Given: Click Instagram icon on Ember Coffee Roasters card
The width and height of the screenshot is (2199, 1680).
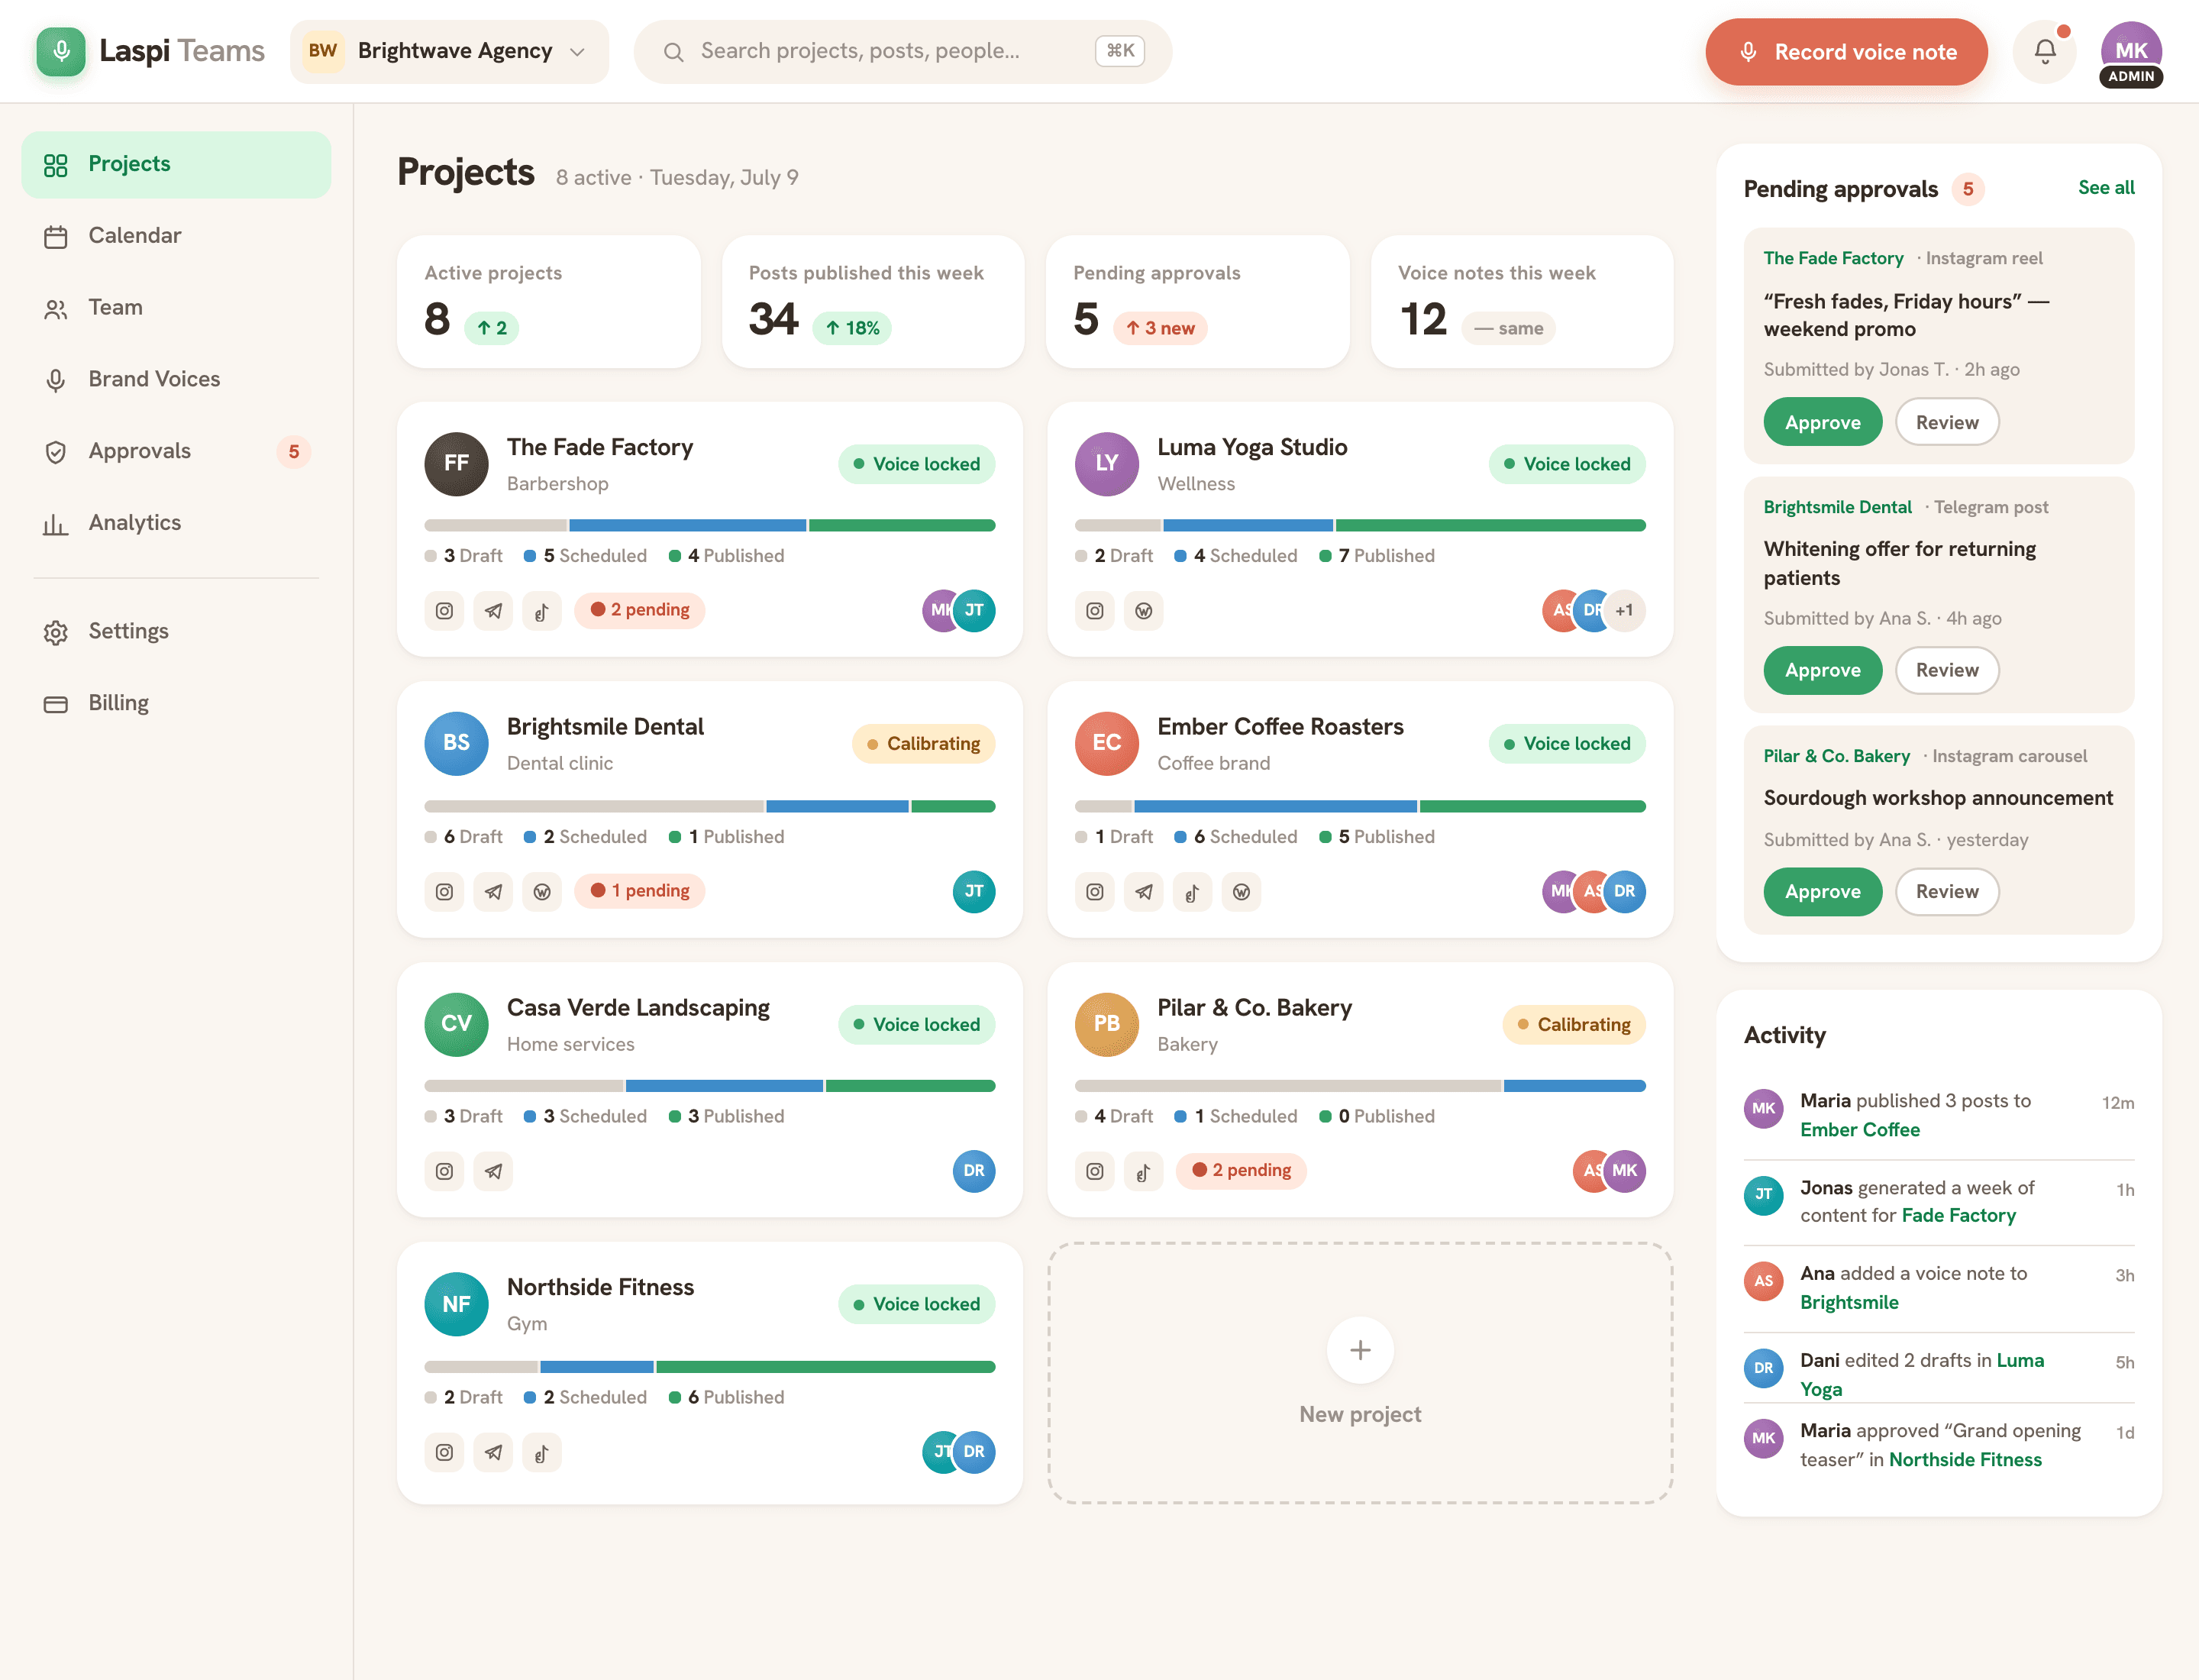Looking at the screenshot, I should point(1095,891).
